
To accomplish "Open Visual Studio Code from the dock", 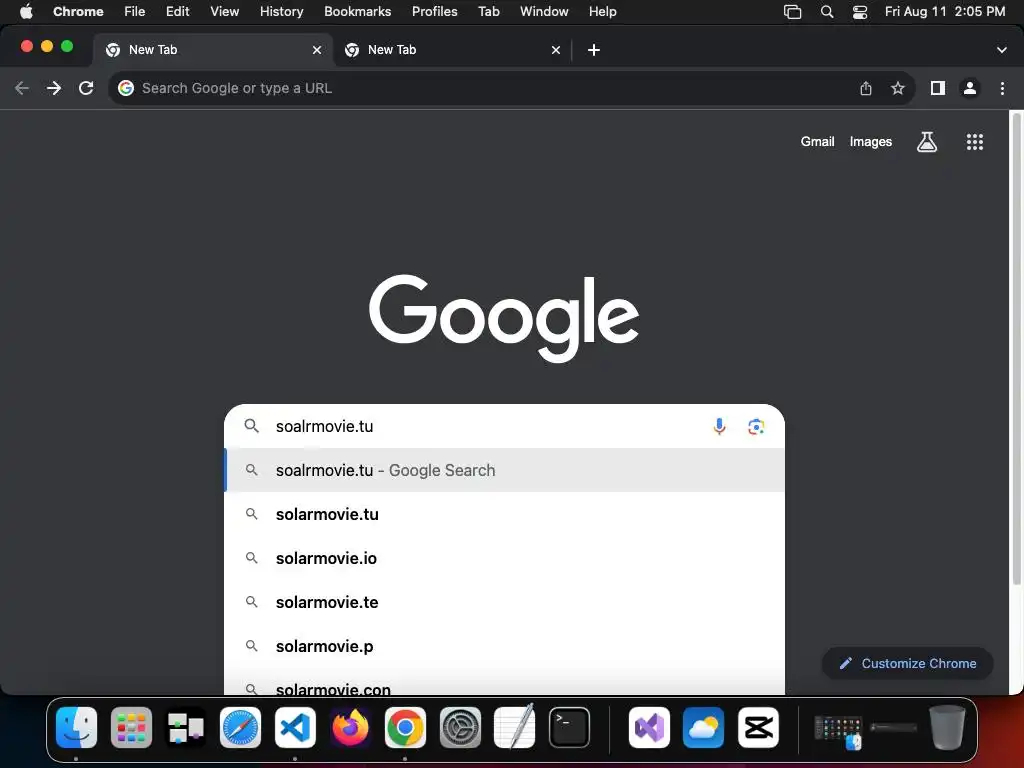I will coord(295,728).
